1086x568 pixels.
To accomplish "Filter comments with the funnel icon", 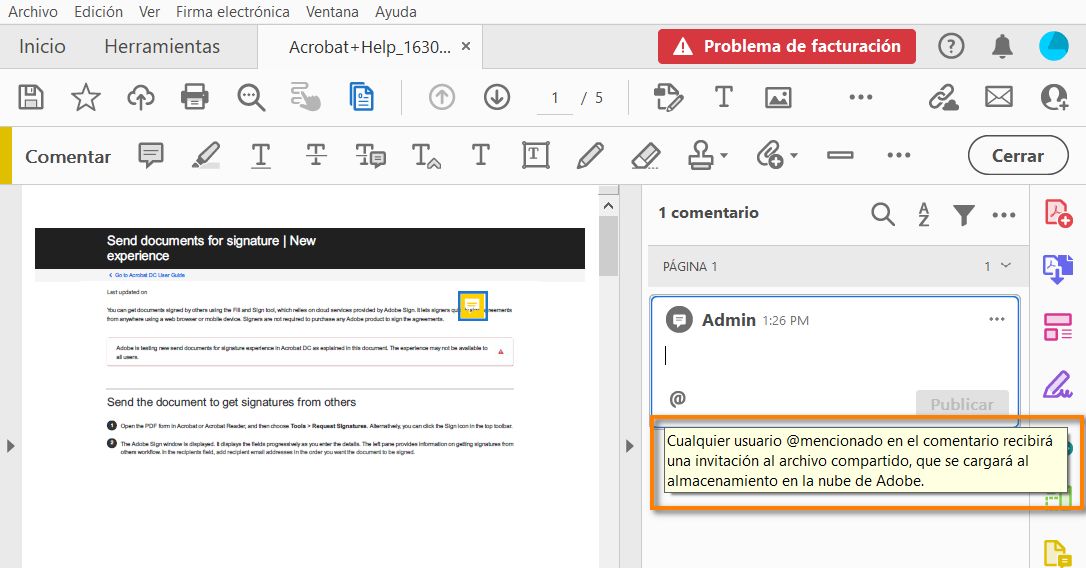I will pos(964,215).
